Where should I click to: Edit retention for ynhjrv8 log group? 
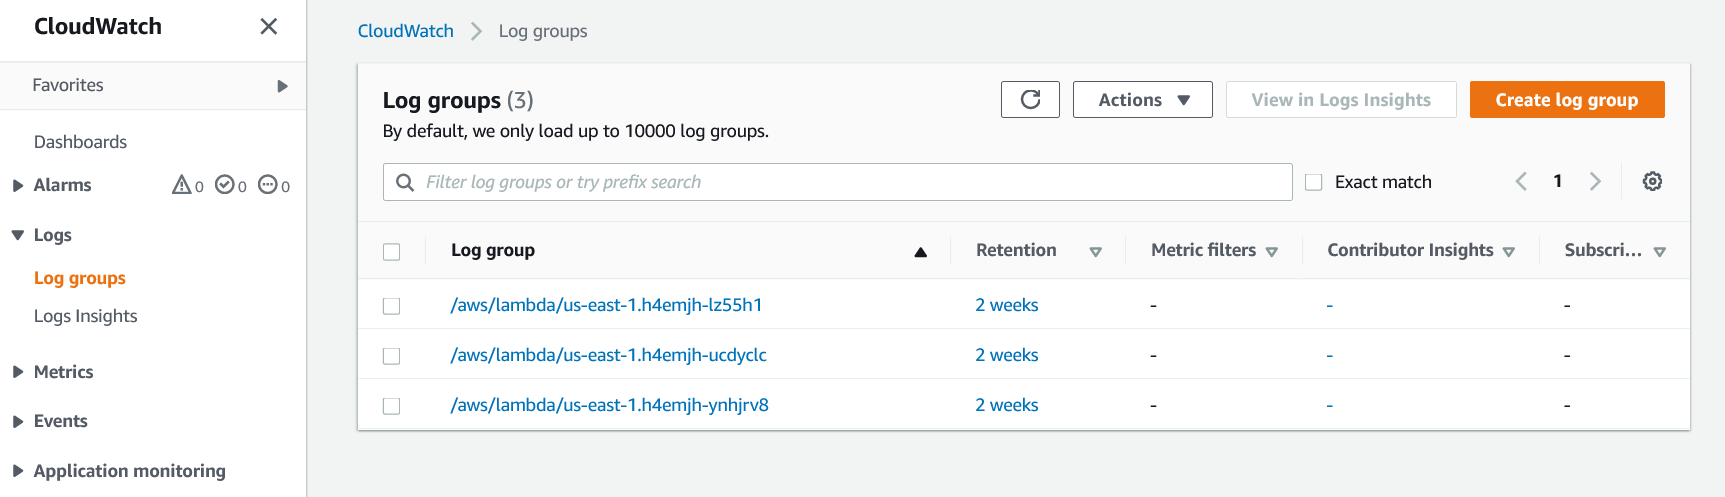click(x=1006, y=405)
